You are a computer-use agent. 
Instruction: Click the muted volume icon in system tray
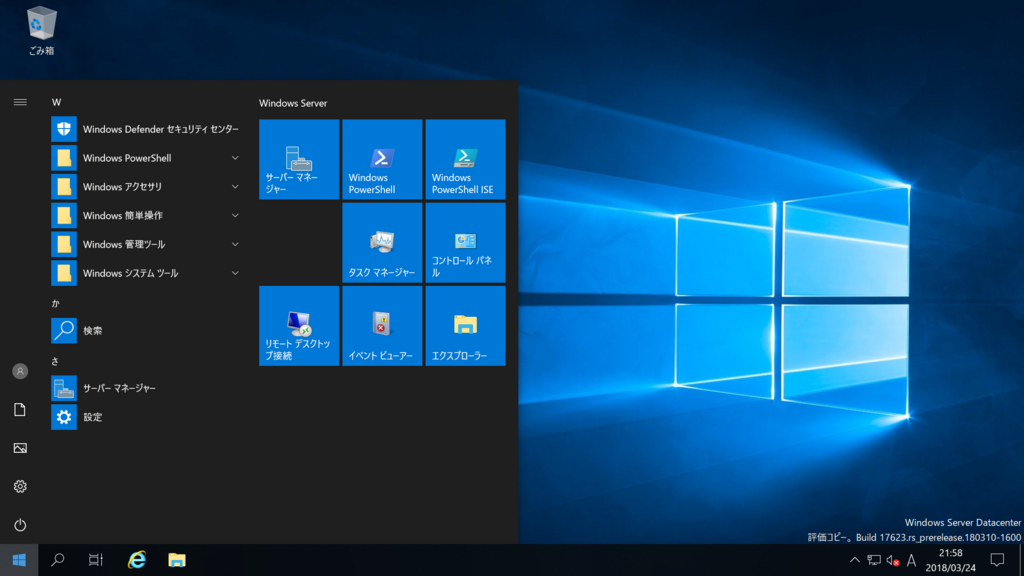tap(893, 561)
